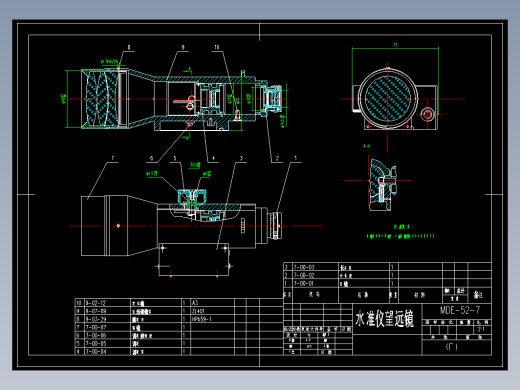Select the 备注 remarks column header
520x390 pixels.
478,295
